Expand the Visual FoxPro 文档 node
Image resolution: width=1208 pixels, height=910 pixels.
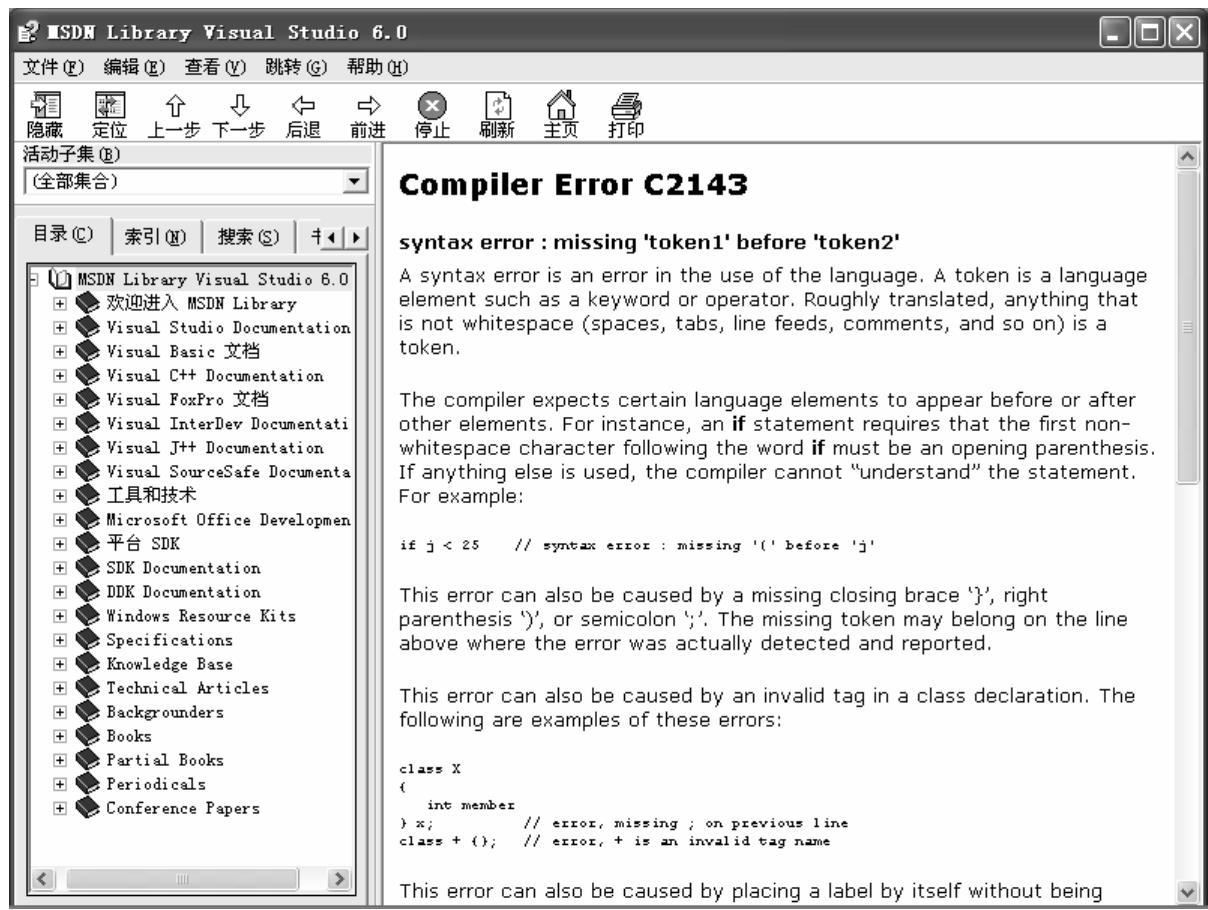coord(60,400)
